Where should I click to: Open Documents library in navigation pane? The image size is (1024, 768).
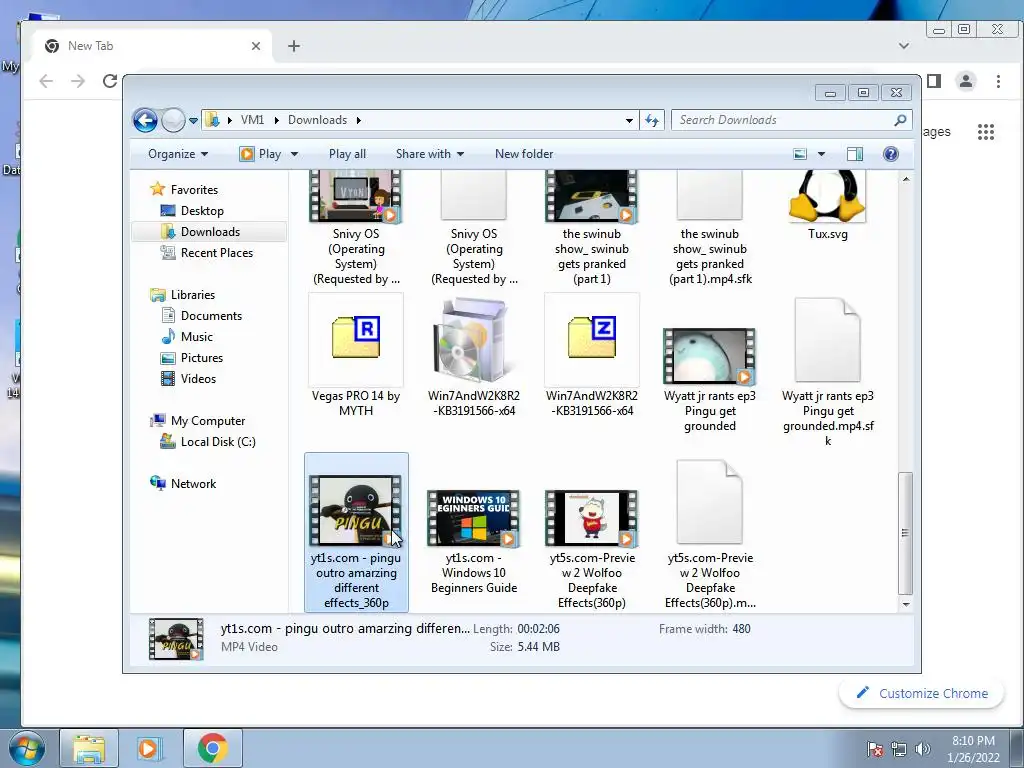(211, 316)
